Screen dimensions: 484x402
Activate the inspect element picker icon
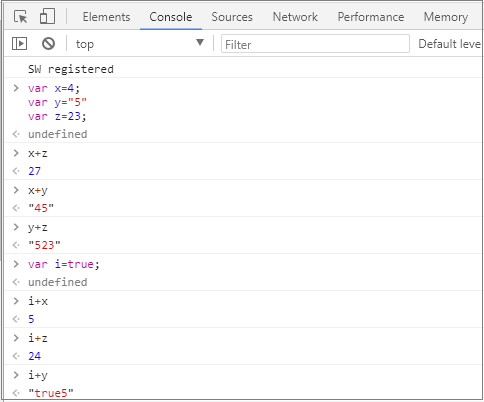(x=21, y=16)
